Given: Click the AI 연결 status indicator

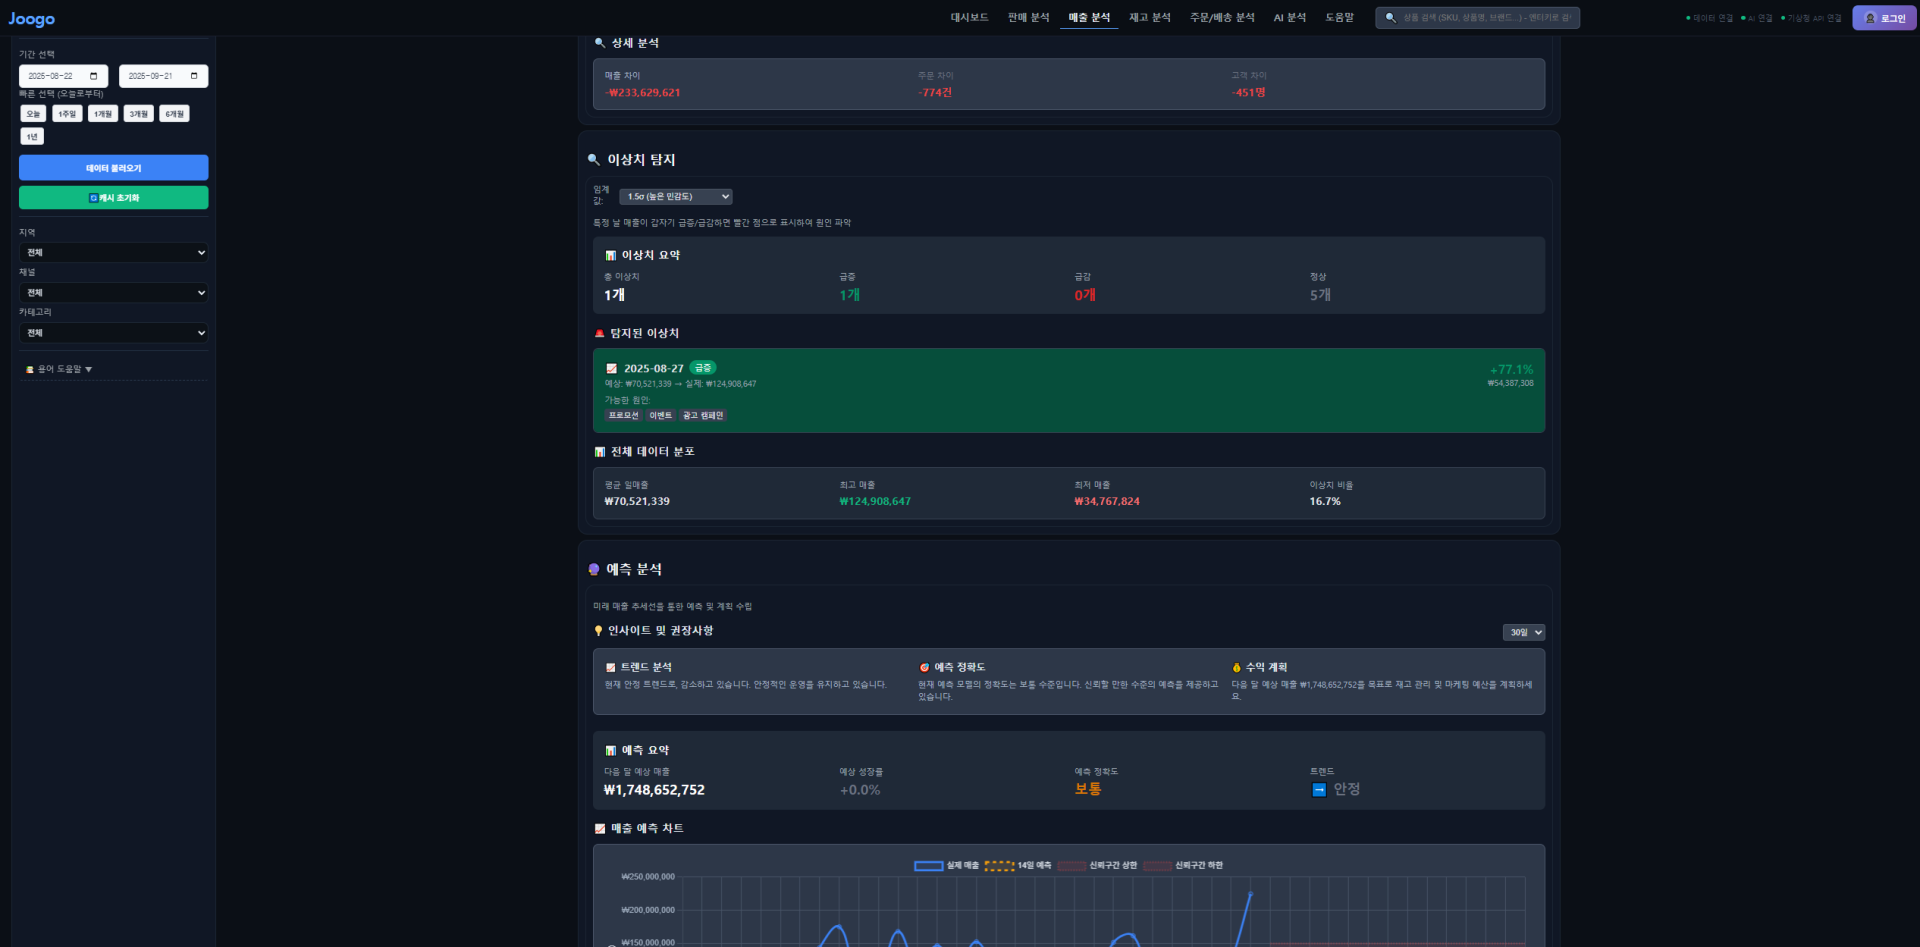Looking at the screenshot, I should point(1756,18).
